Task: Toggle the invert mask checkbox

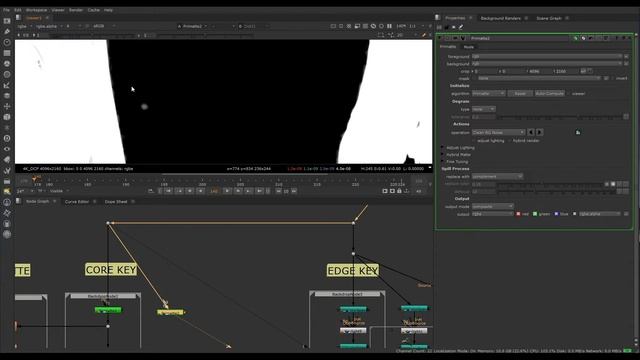Action: [613, 78]
